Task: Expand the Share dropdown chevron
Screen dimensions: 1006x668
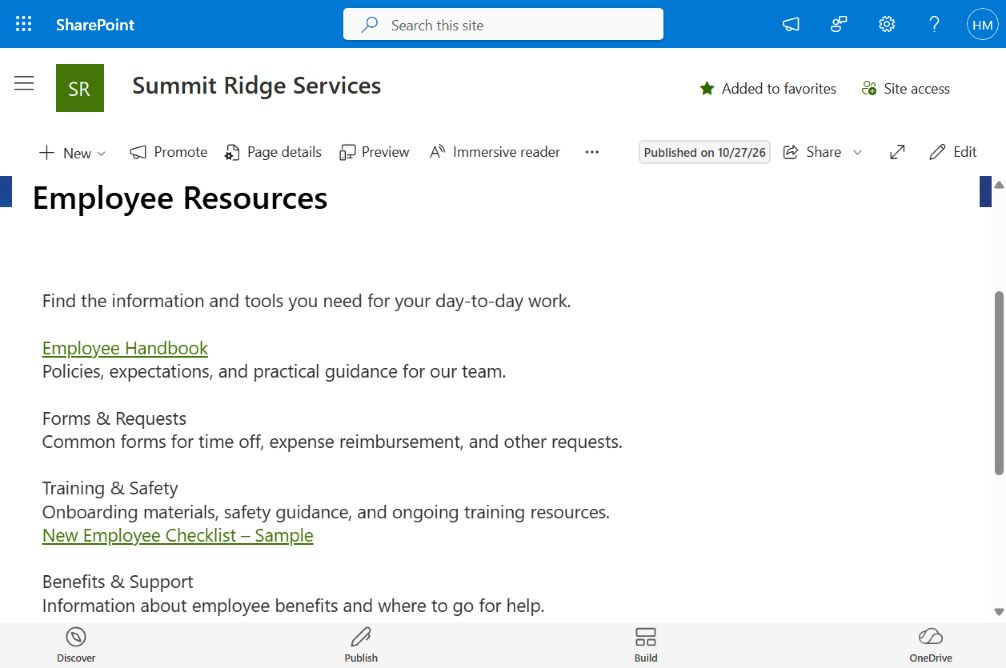Action: tap(857, 153)
